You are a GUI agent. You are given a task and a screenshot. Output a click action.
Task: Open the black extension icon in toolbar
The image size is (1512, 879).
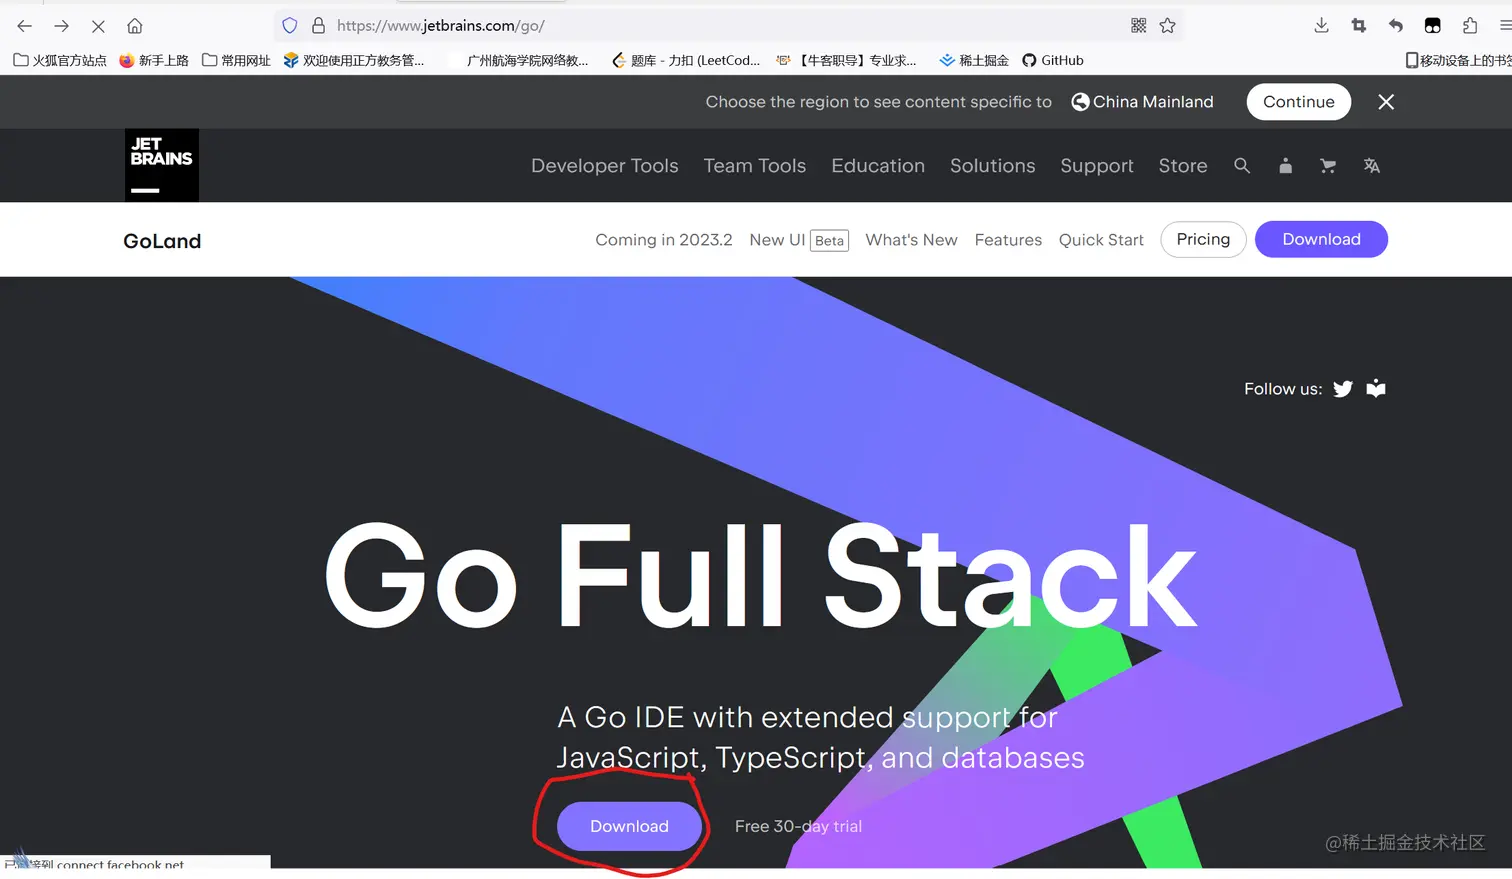pos(1432,26)
